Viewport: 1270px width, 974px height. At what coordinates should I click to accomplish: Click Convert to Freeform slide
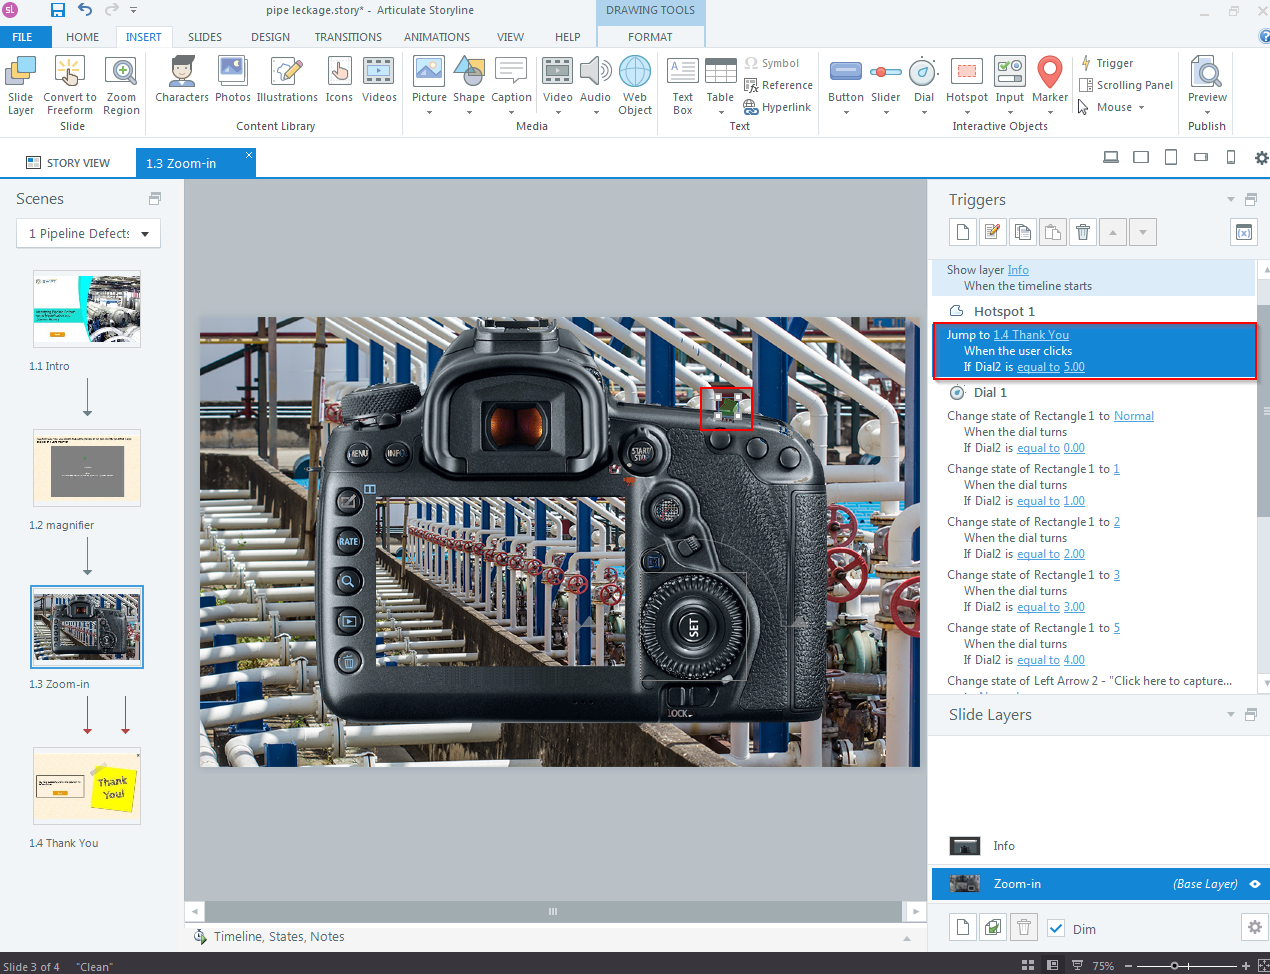70,86
